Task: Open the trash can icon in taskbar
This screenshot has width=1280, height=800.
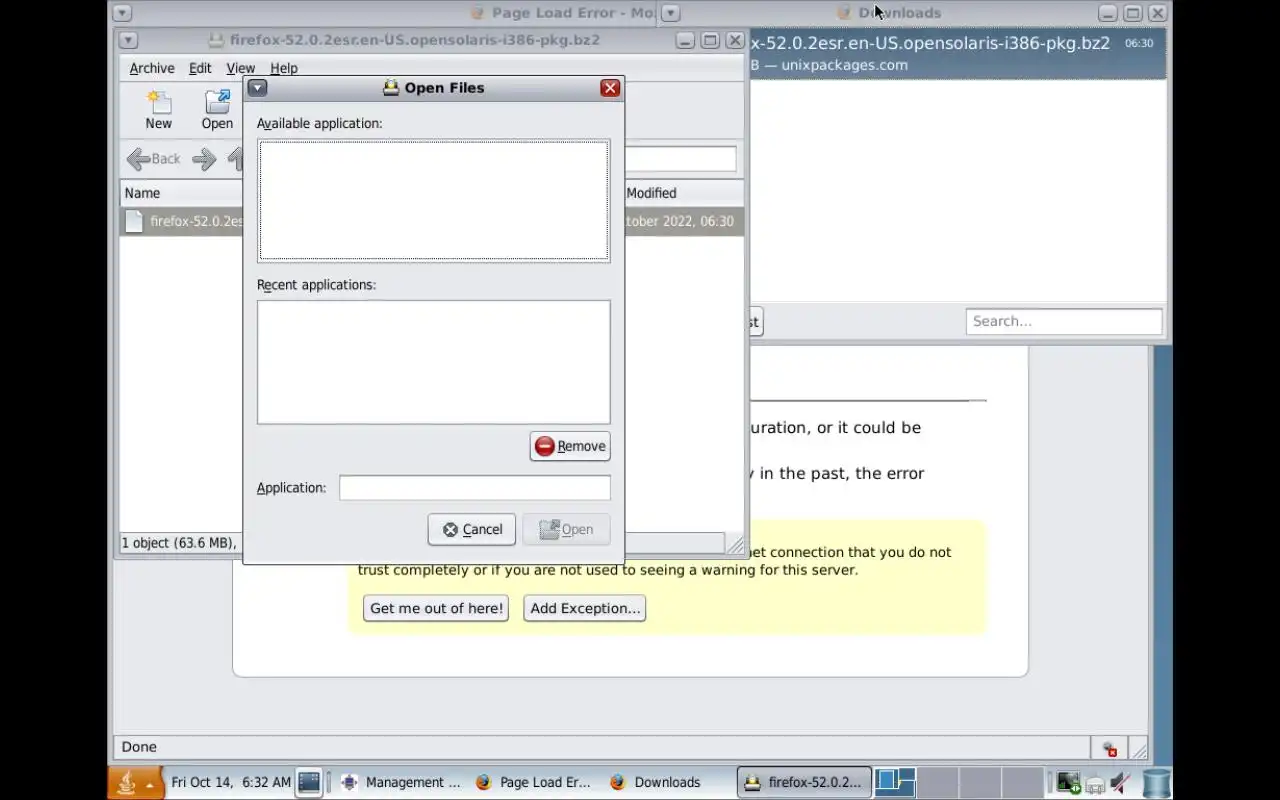Action: [x=1157, y=782]
